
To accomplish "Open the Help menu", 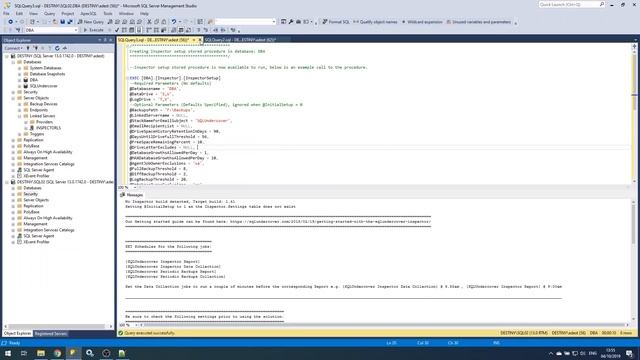I will (x=144, y=13).
